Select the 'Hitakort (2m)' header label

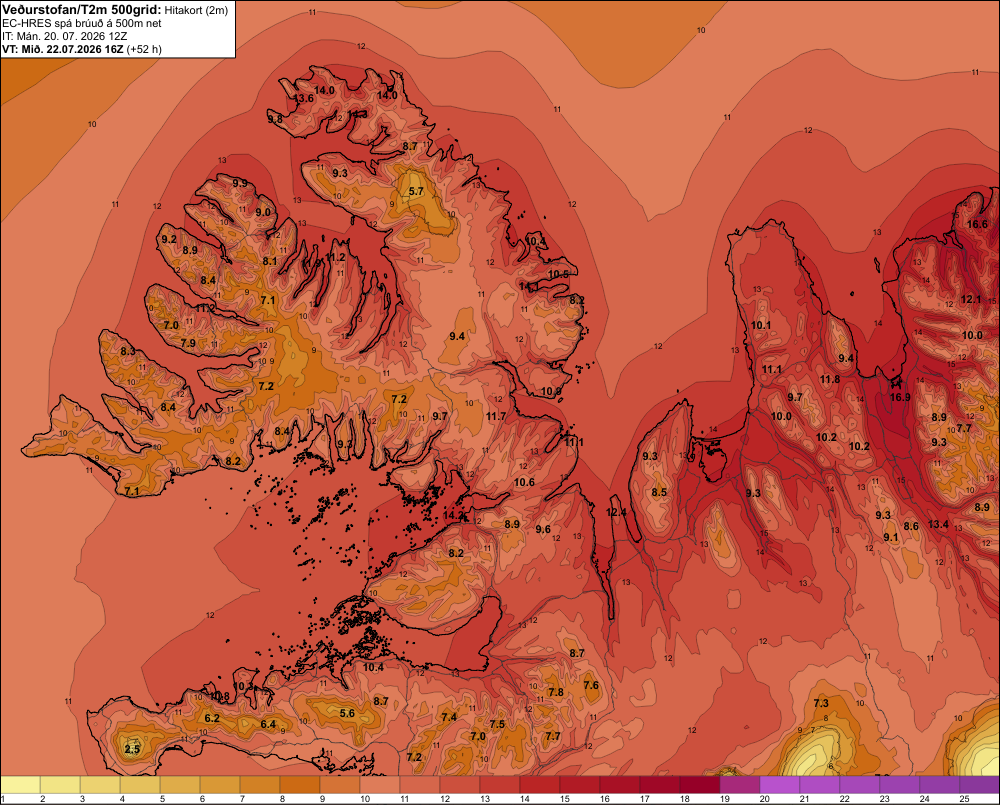[196, 10]
